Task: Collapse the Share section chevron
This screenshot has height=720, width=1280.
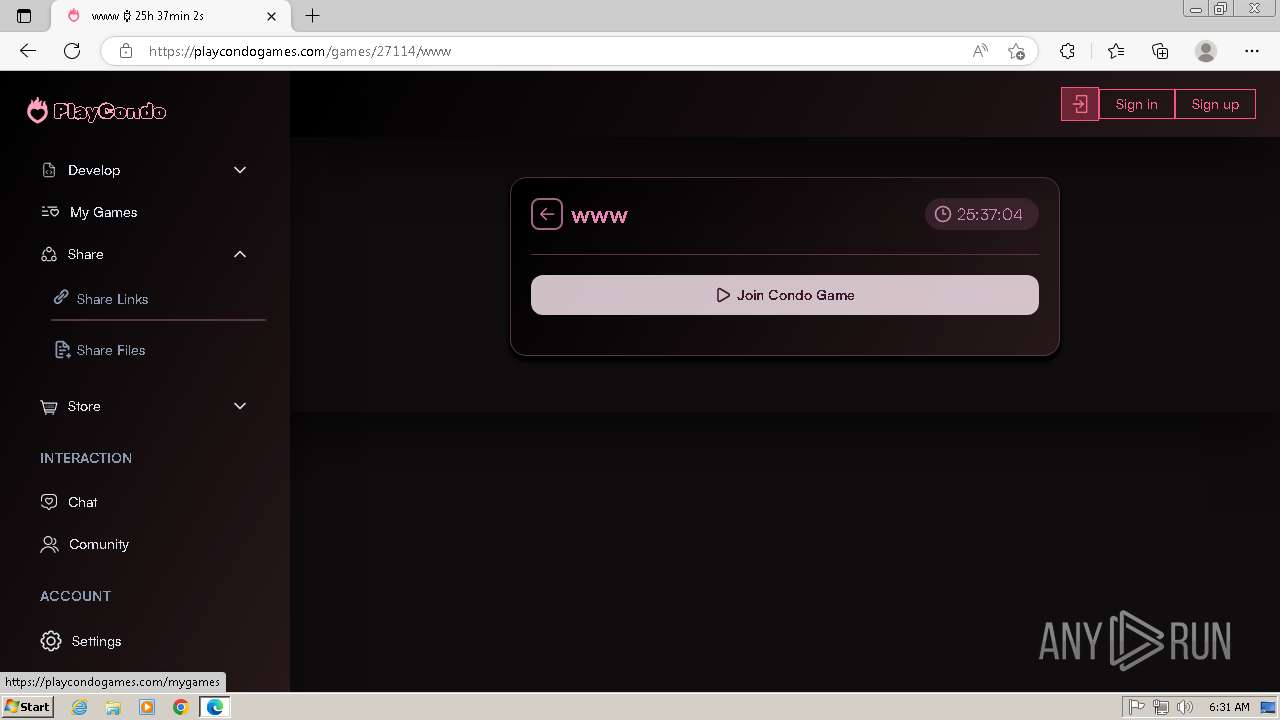Action: (240, 254)
